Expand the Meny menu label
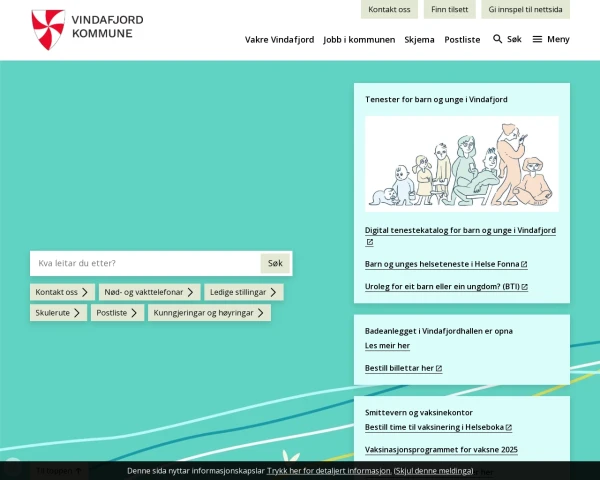600x480 pixels. 558,39
